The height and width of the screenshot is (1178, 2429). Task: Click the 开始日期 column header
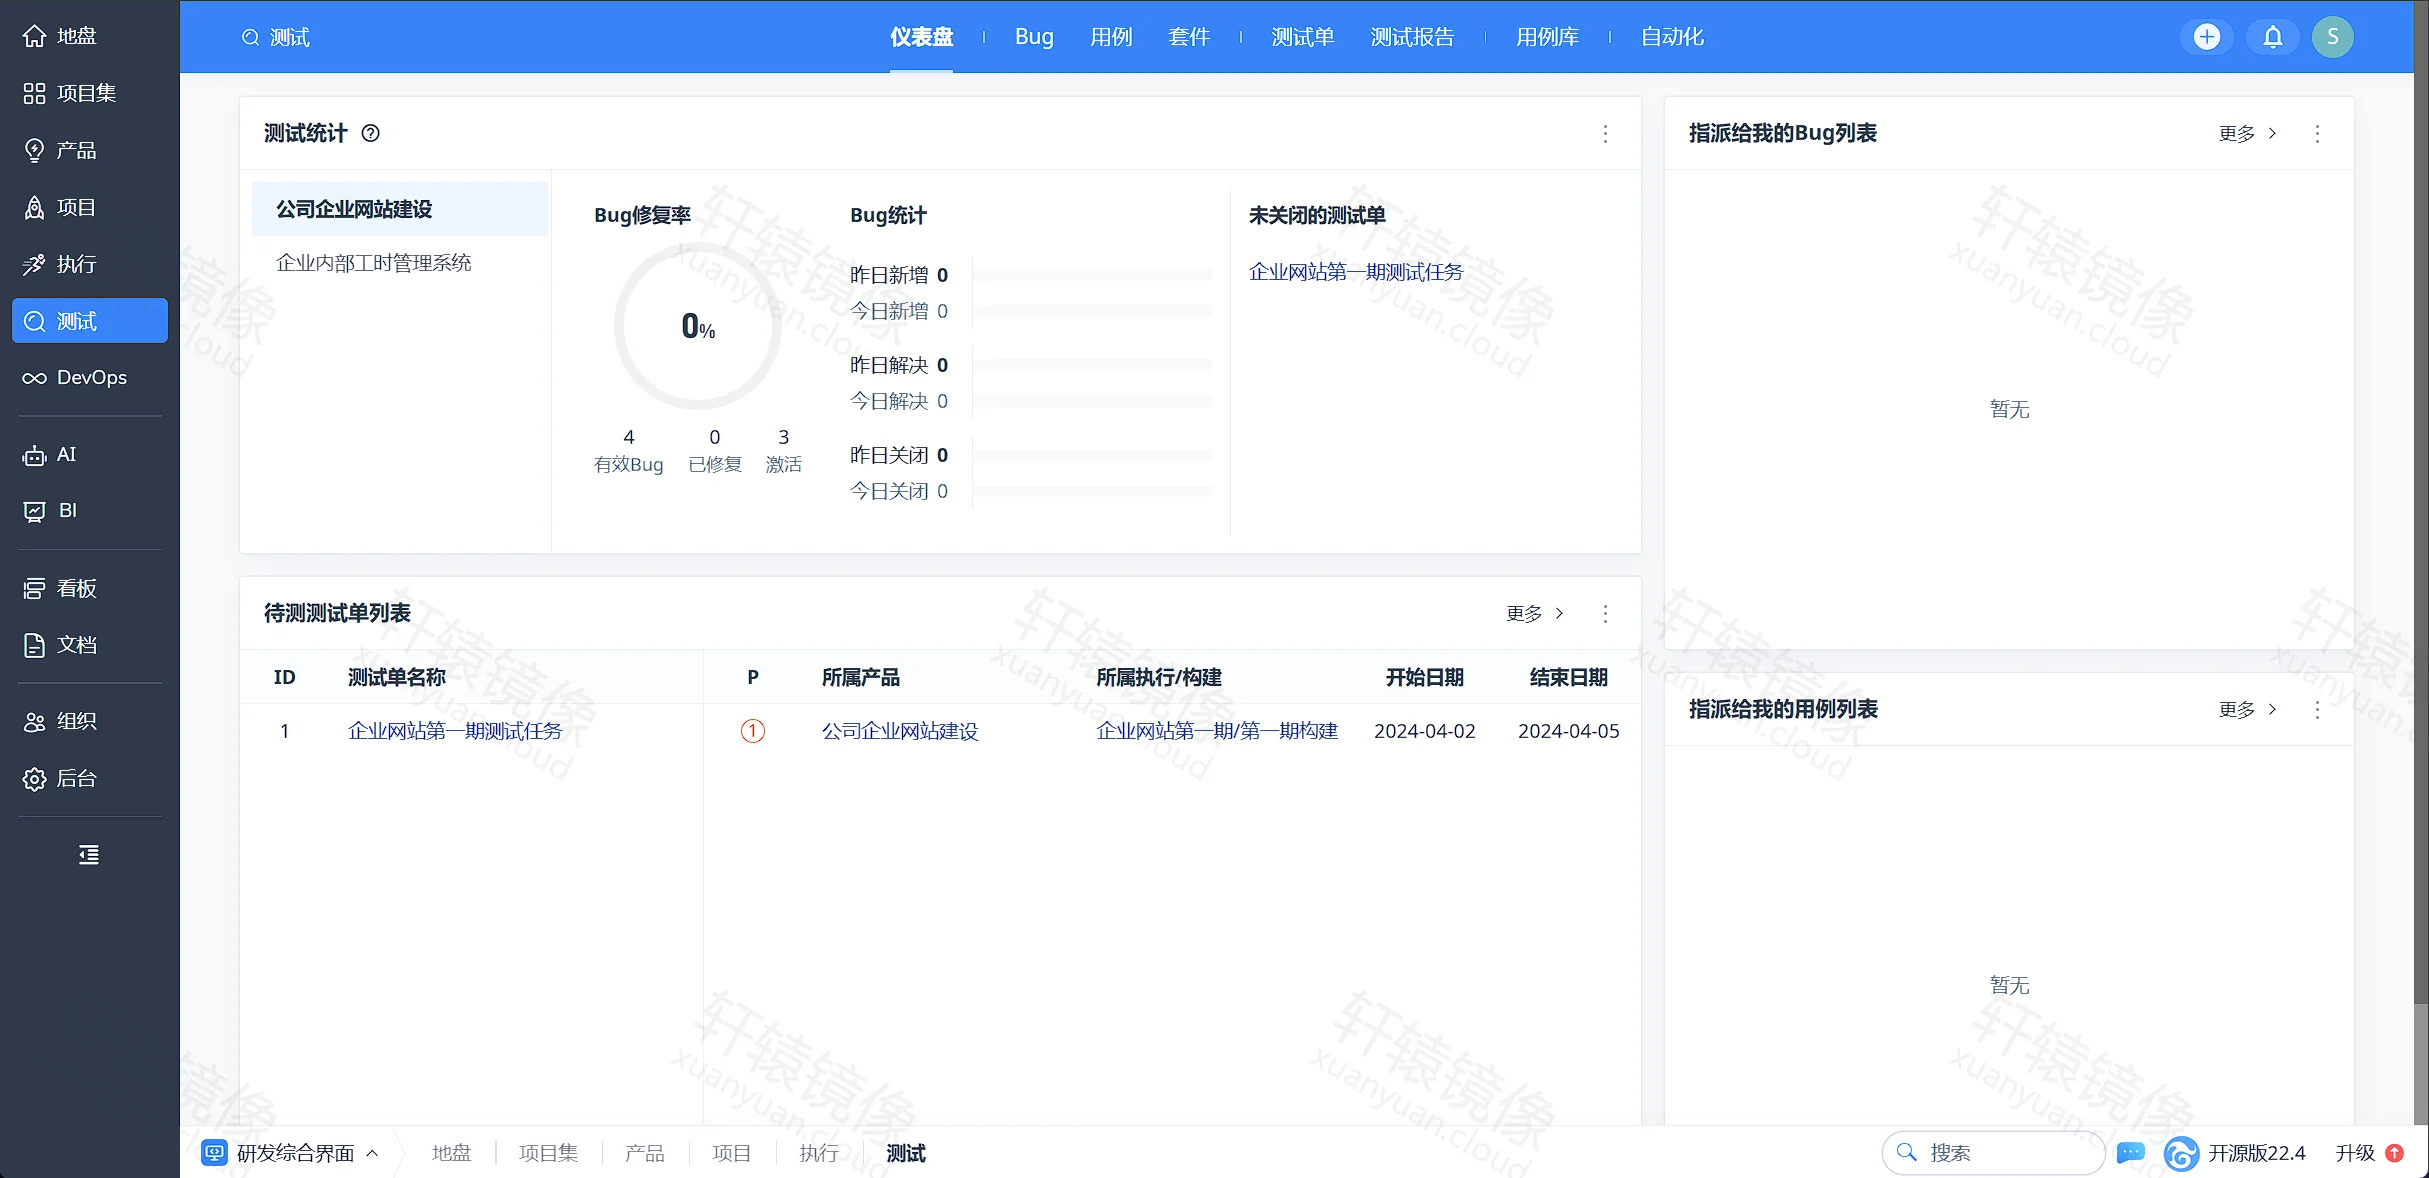[1424, 677]
